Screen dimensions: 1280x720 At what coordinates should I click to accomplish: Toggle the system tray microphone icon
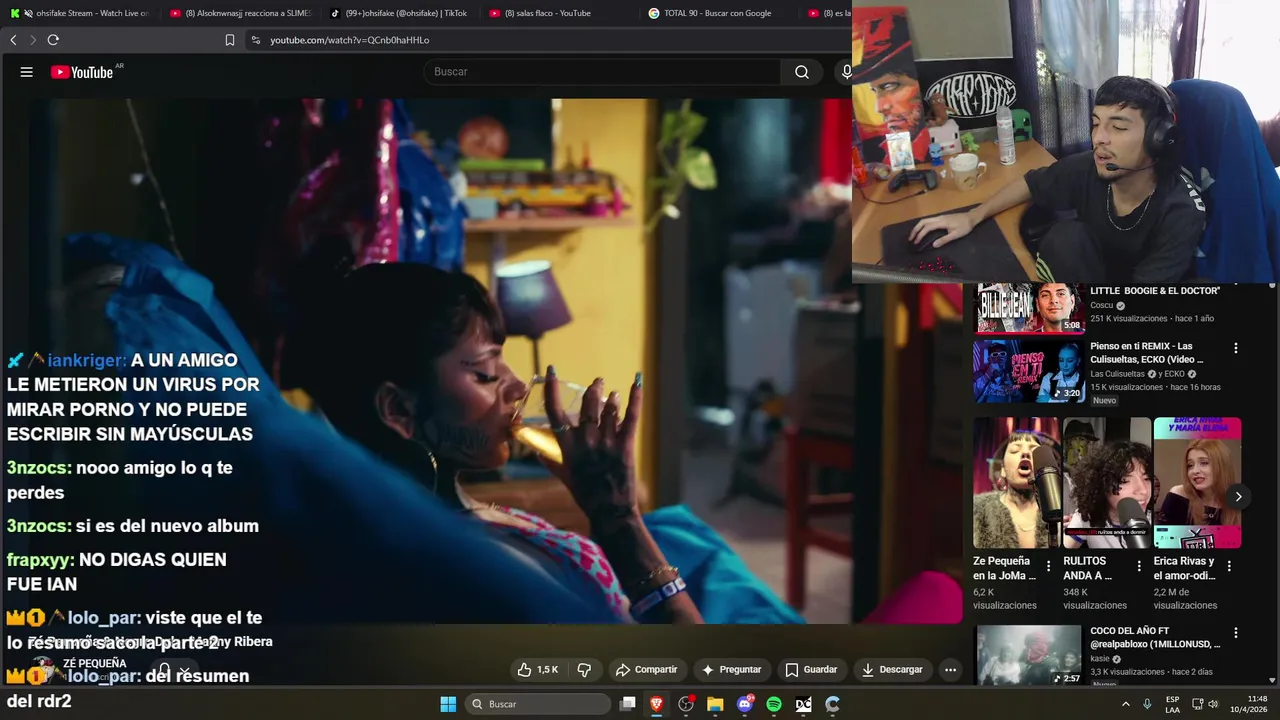[x=1147, y=704]
